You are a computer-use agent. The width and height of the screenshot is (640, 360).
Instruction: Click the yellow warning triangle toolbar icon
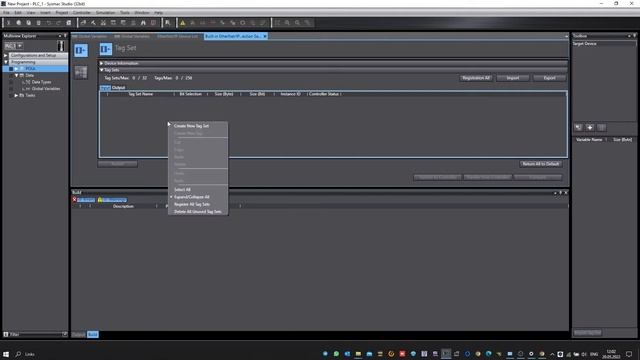click(x=182, y=23)
